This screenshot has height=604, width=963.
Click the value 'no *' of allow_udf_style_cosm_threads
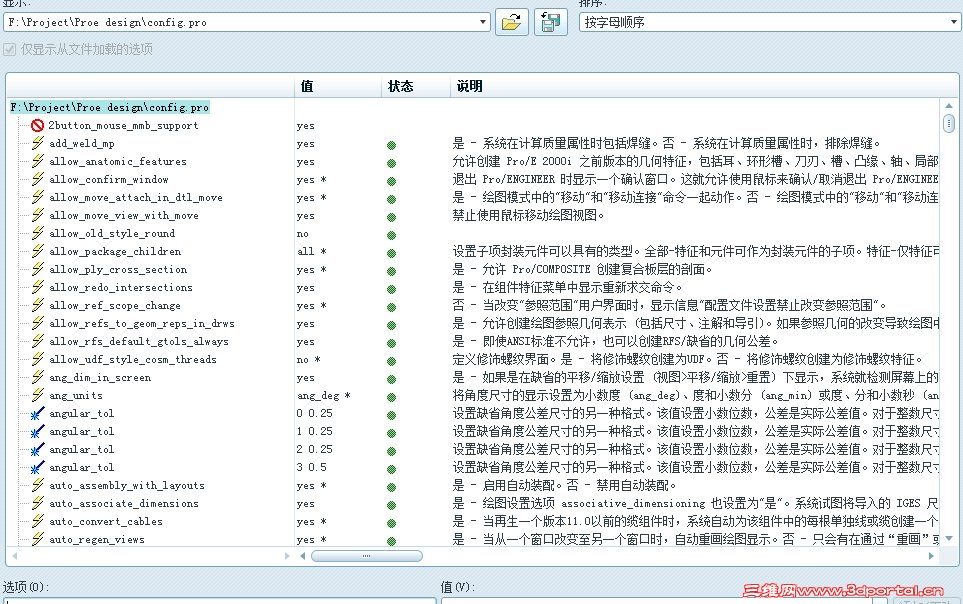pyautogui.click(x=308, y=359)
